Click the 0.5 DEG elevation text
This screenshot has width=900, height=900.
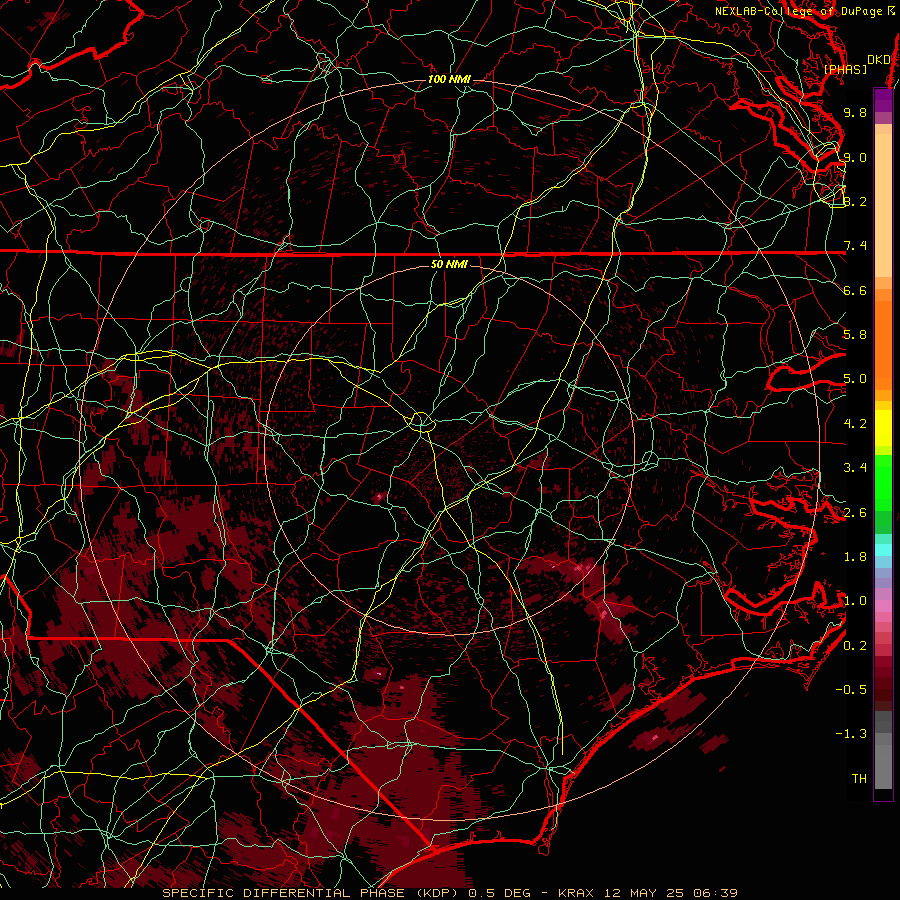pyautogui.click(x=499, y=893)
